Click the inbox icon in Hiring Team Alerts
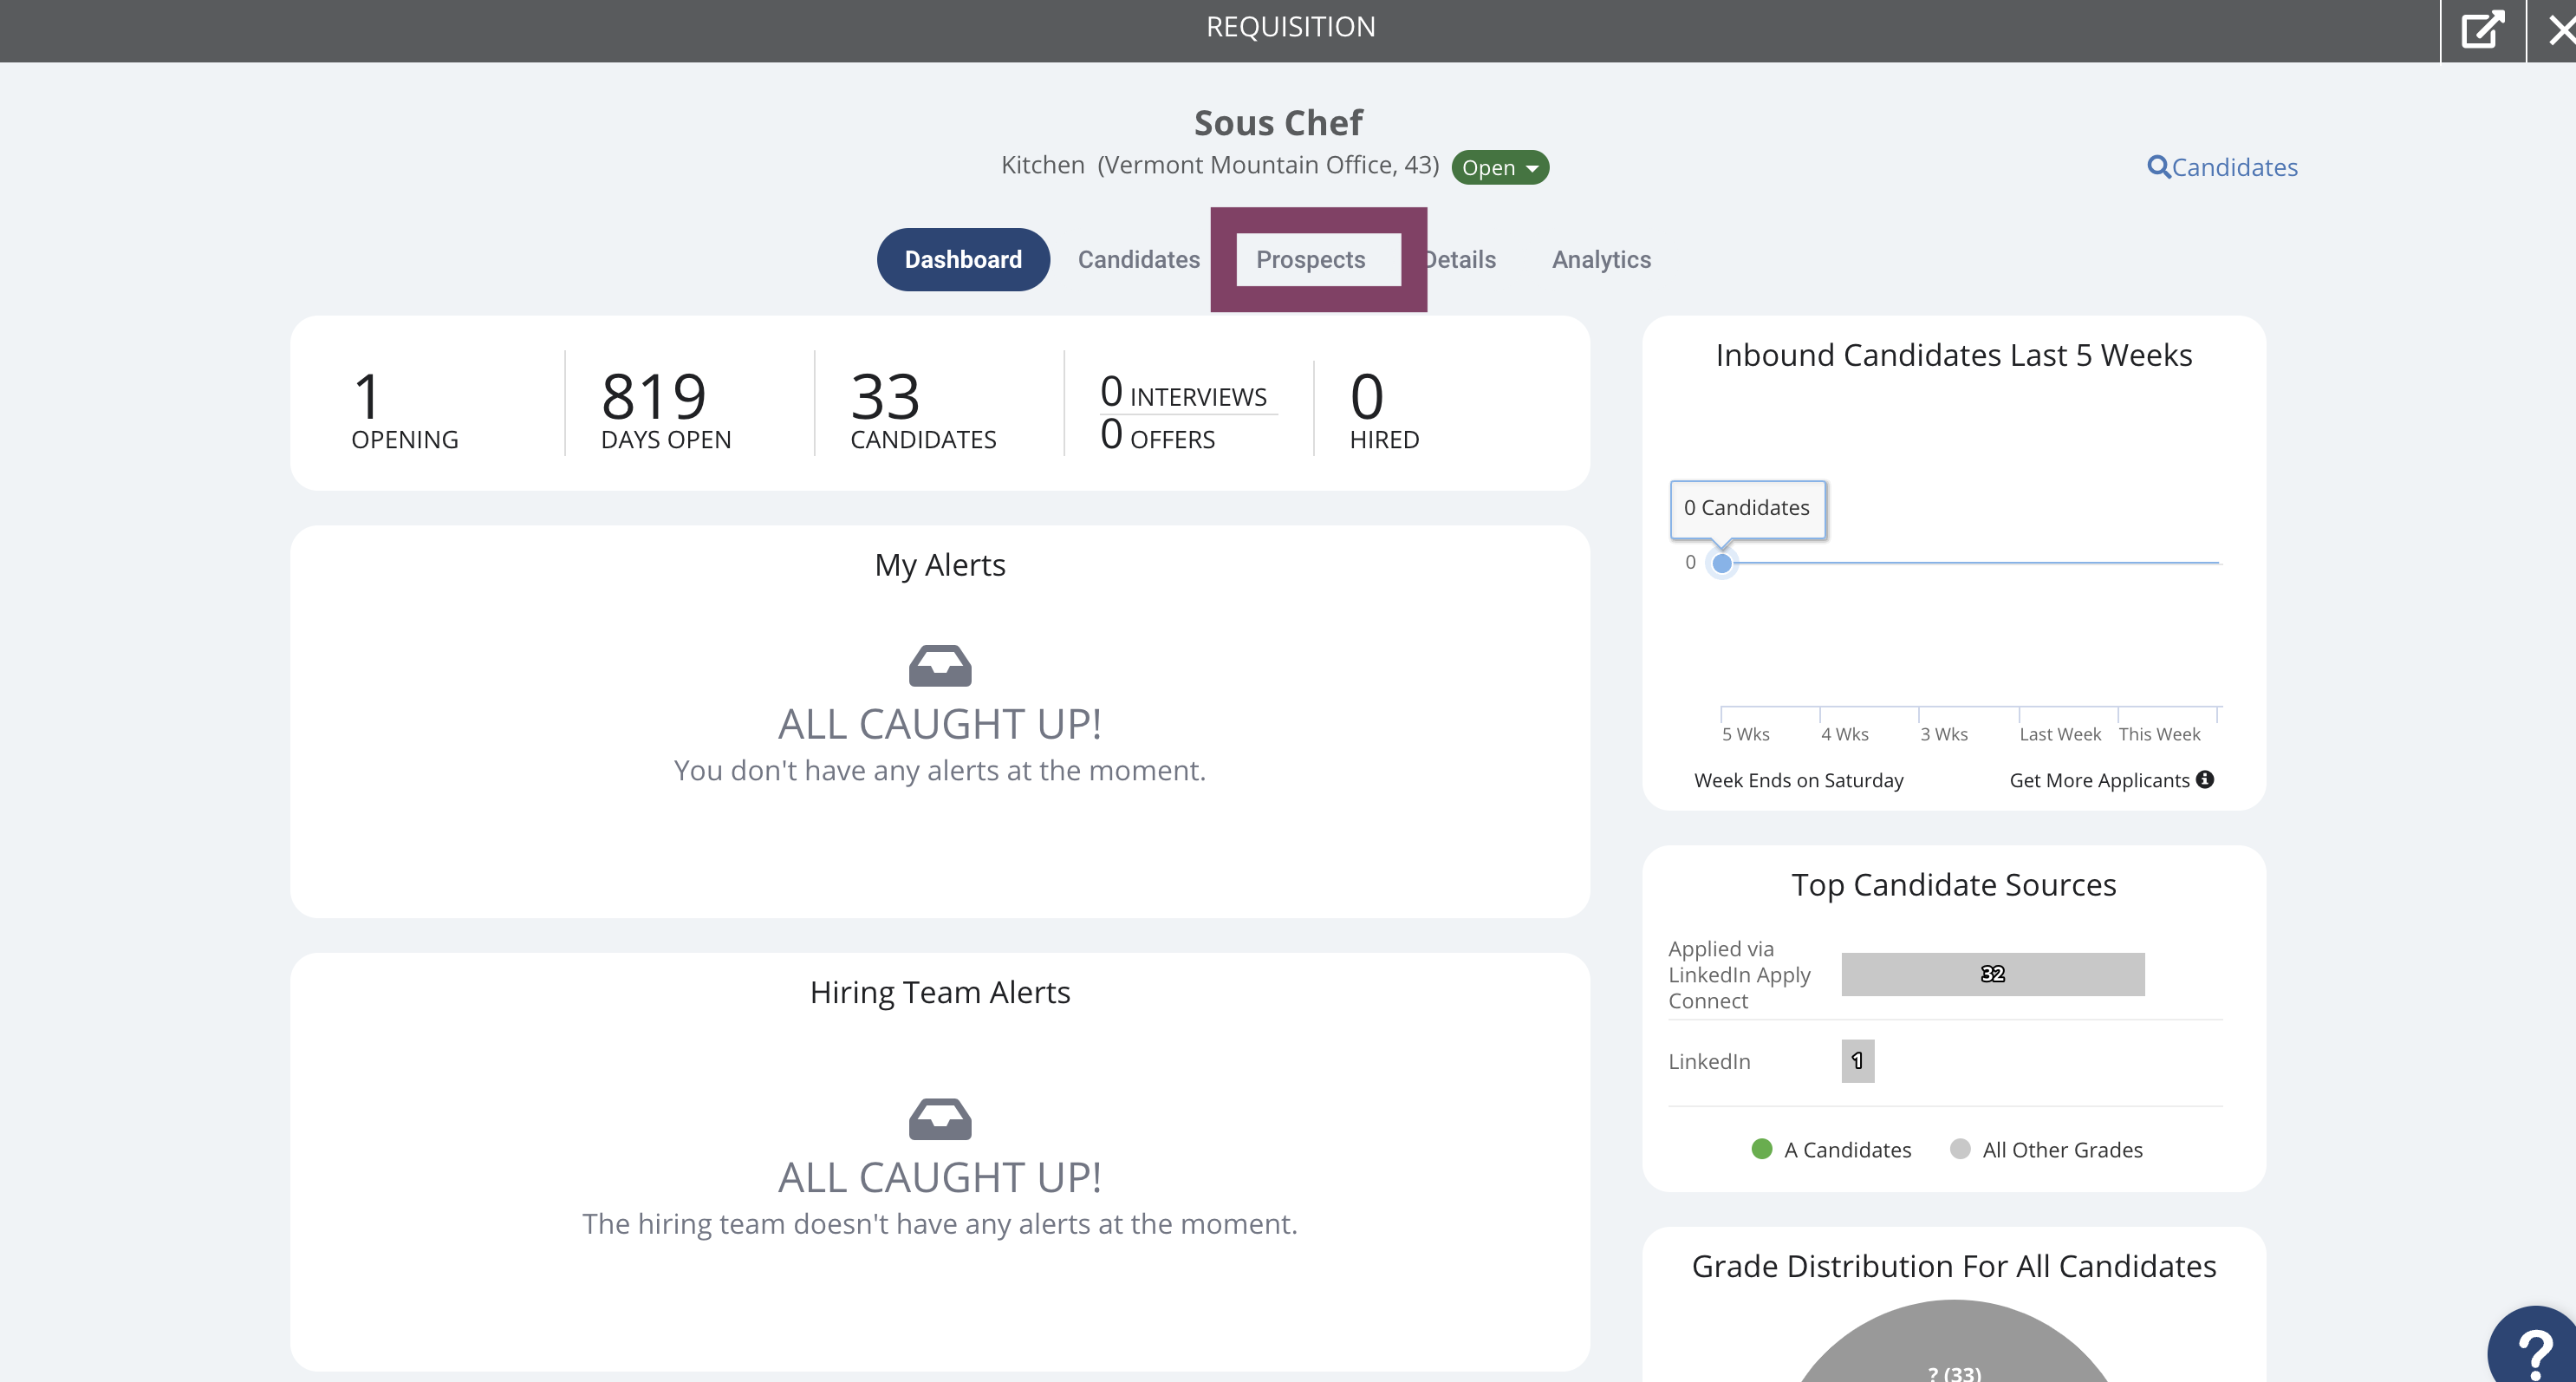 (940, 1118)
